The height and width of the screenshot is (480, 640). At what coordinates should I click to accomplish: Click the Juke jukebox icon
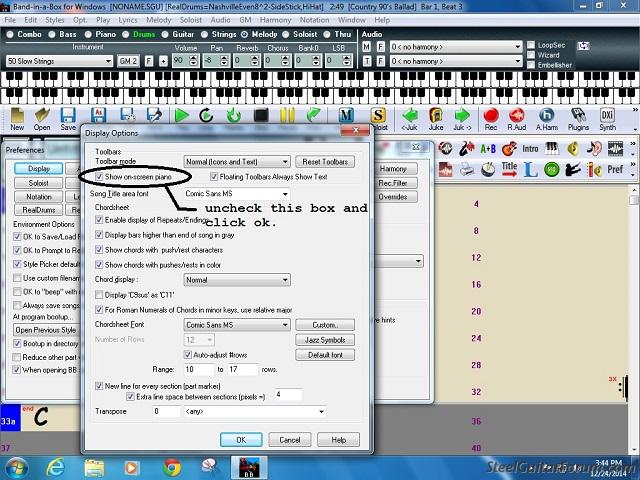(436, 119)
